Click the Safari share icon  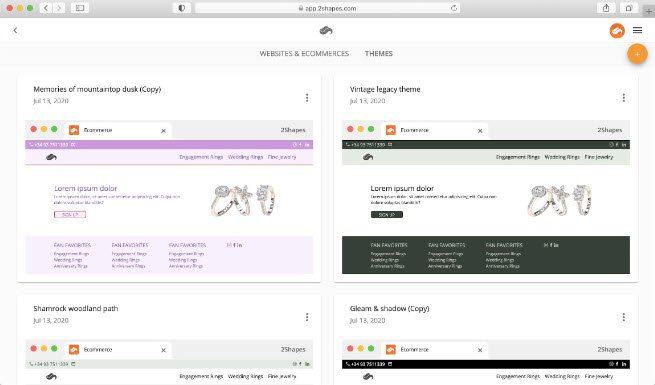pos(606,8)
